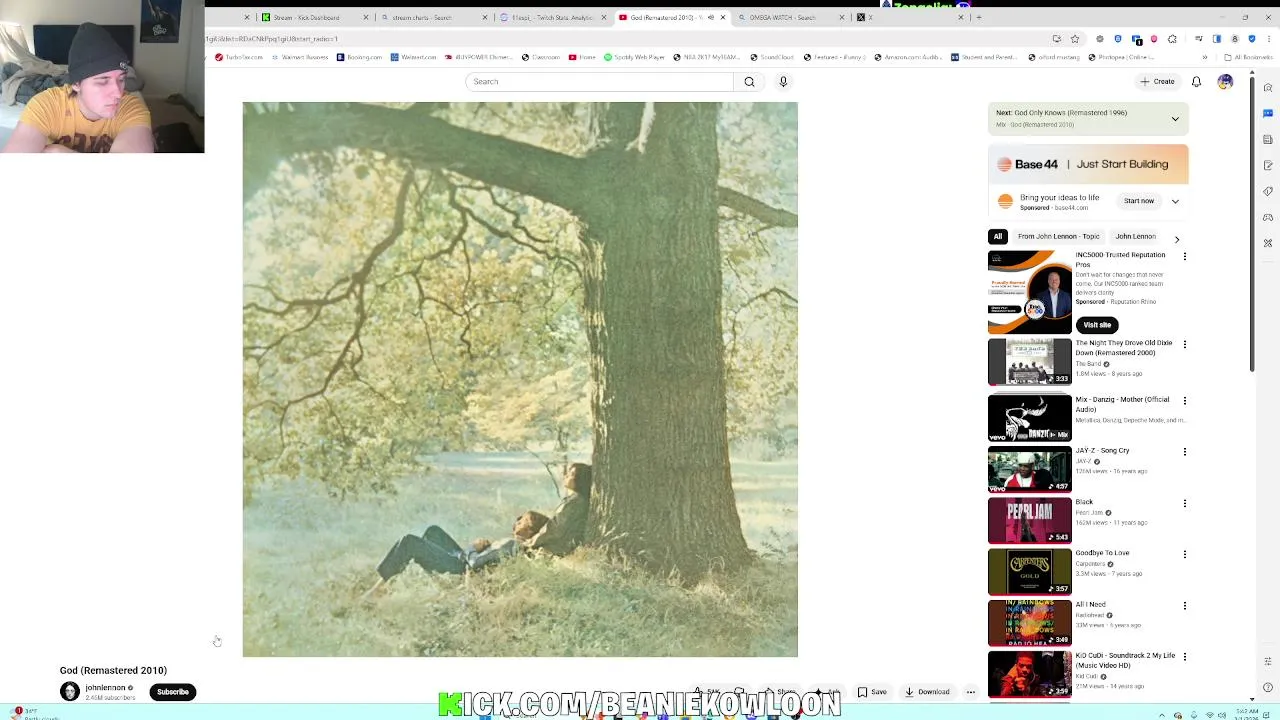Open the Radiohead All I Need video
The height and width of the screenshot is (720, 1280).
pos(1029,623)
